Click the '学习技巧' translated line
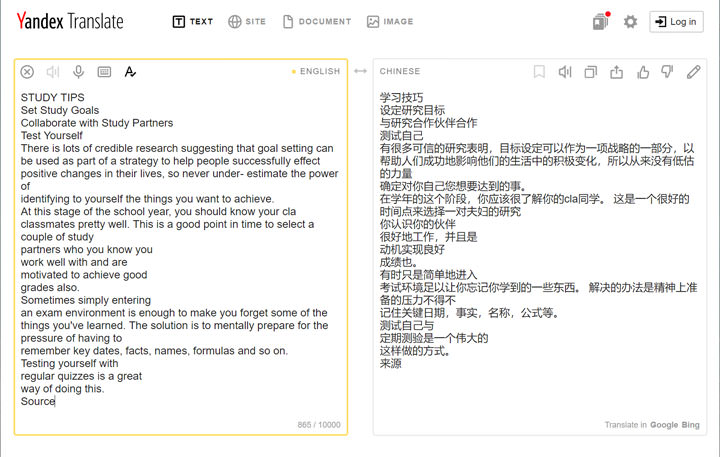The image size is (720, 457). pos(401,97)
